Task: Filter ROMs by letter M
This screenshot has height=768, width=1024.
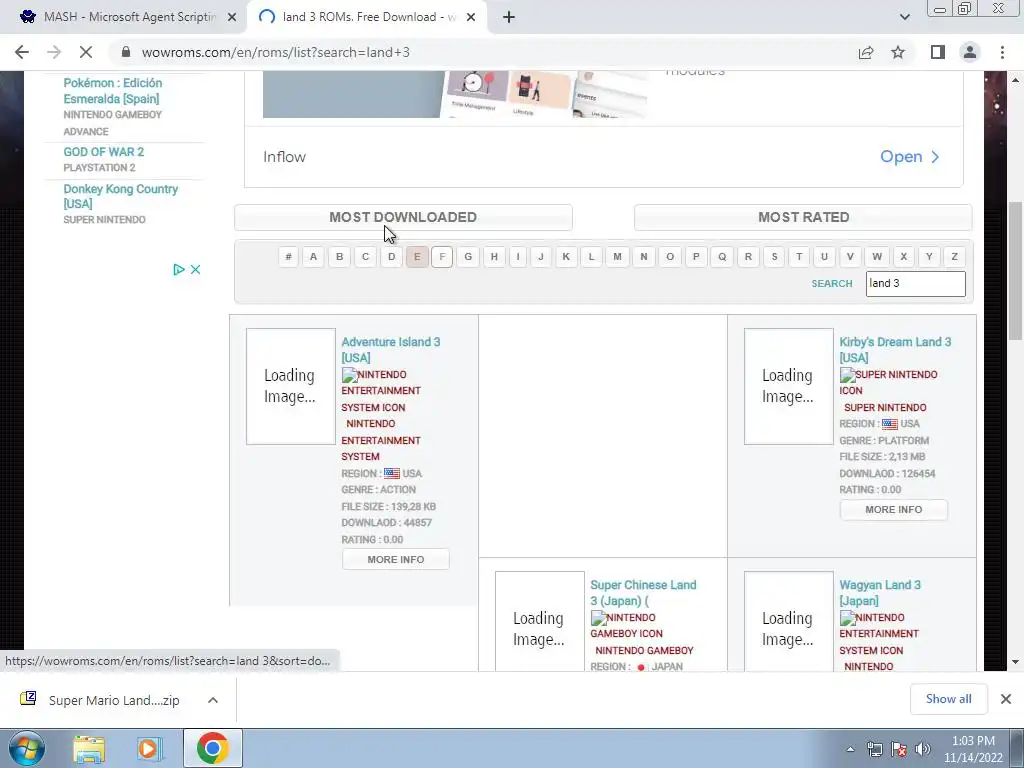Action: pos(617,257)
